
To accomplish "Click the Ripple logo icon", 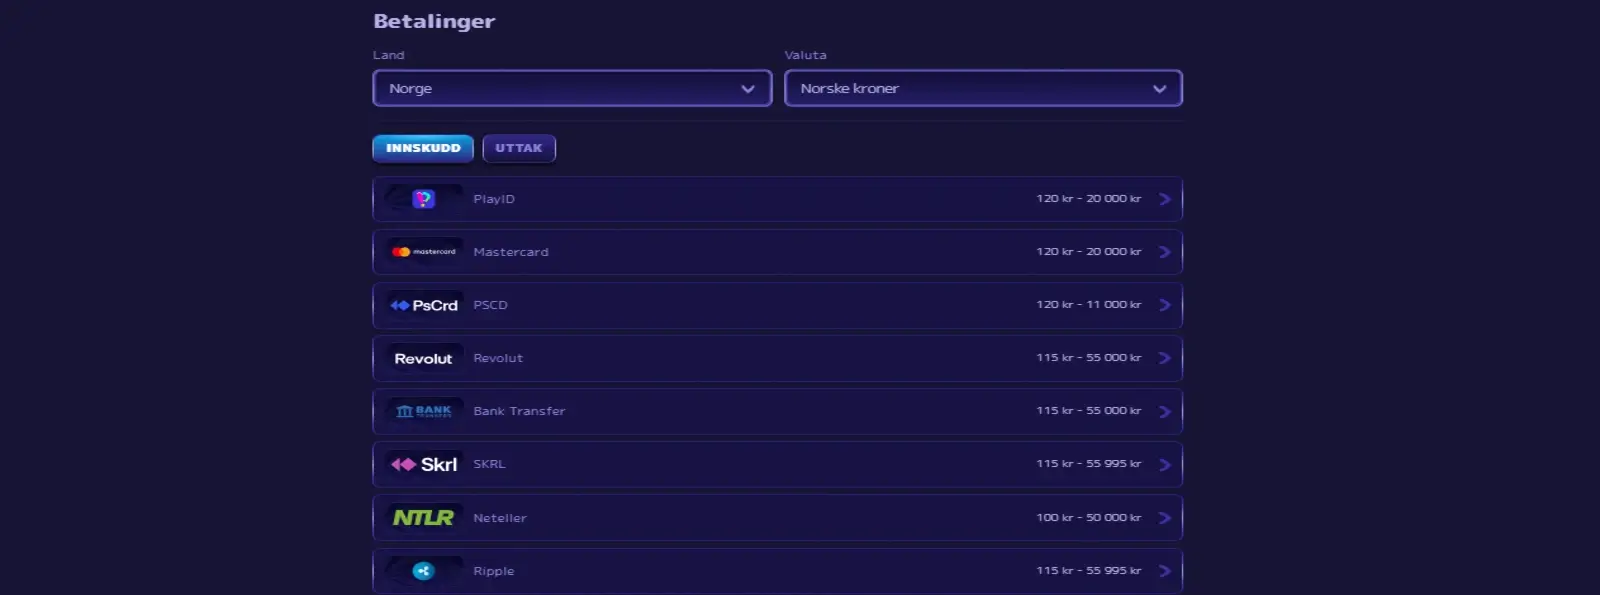I will point(424,571).
